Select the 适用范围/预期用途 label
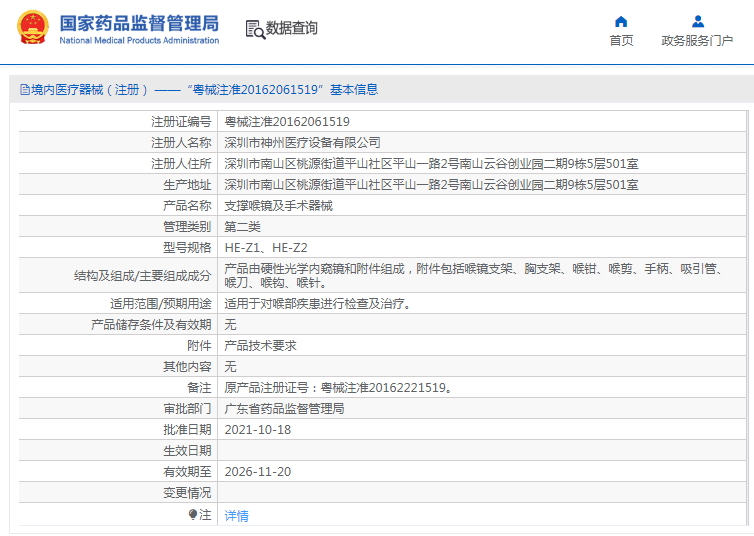The height and width of the screenshot is (536, 754). coord(161,304)
